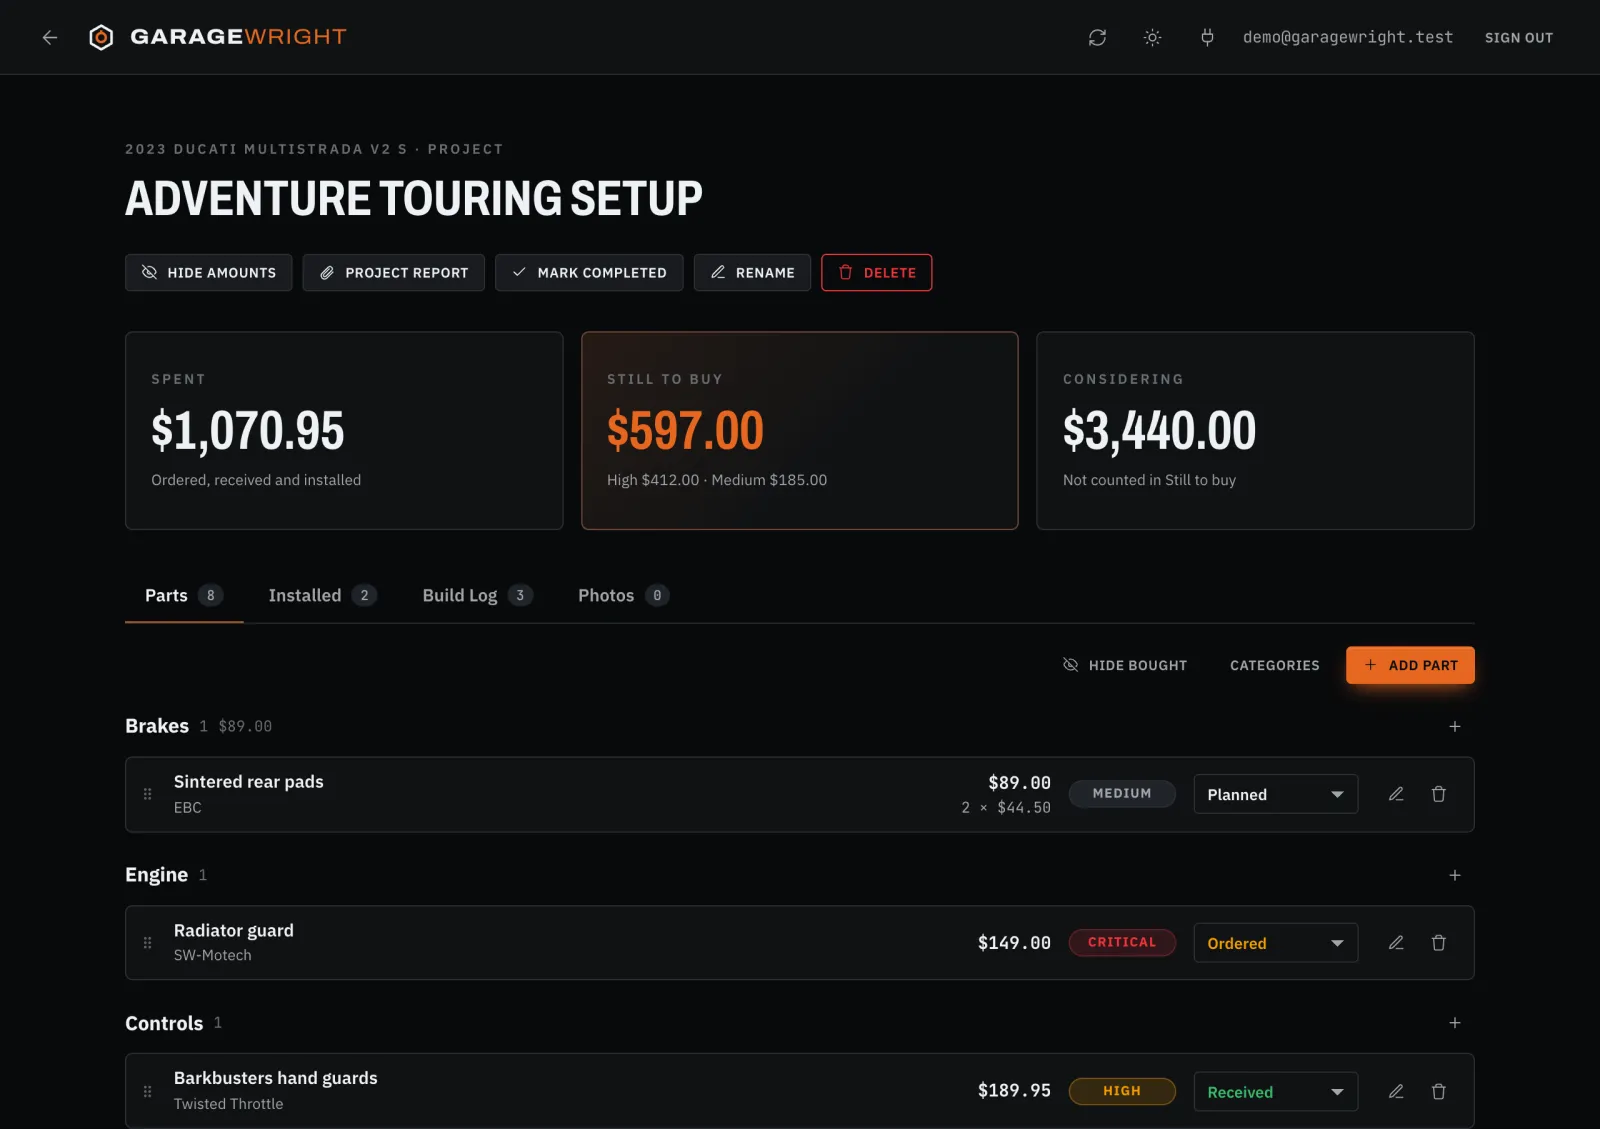Edit Radiator guard with pencil icon

pos(1396,943)
